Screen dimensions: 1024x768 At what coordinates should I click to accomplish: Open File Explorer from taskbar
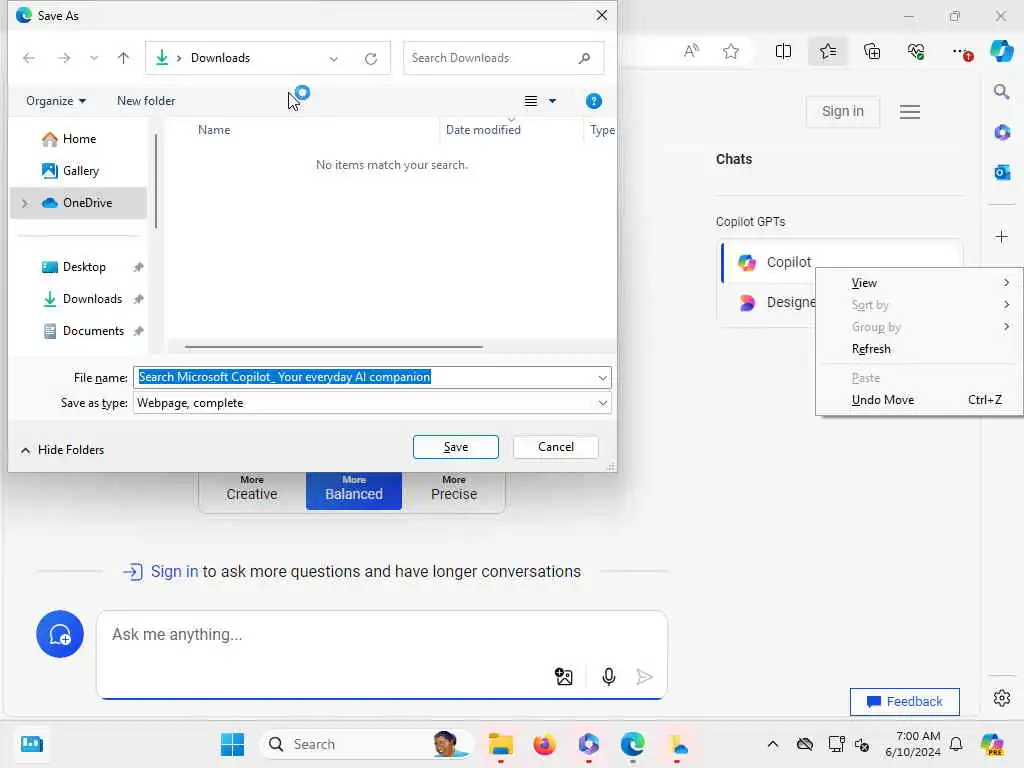click(500, 744)
